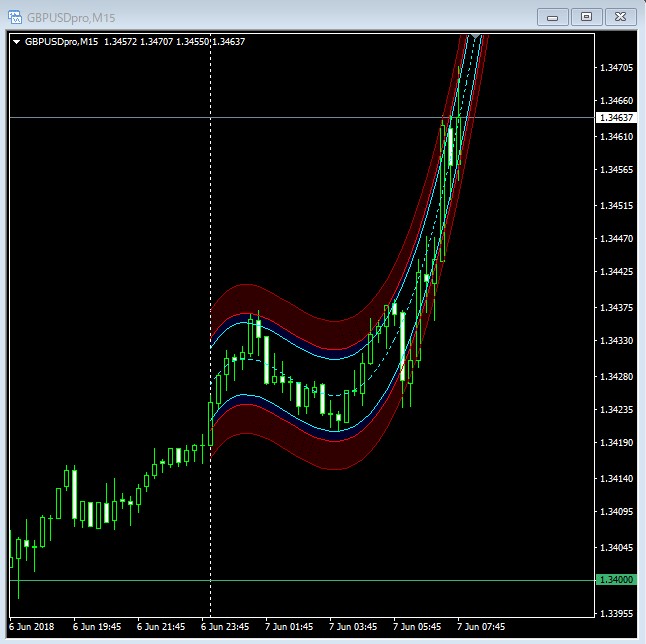Click price scale value 1.34190
This screenshot has width=646, height=644.
[x=616, y=442]
